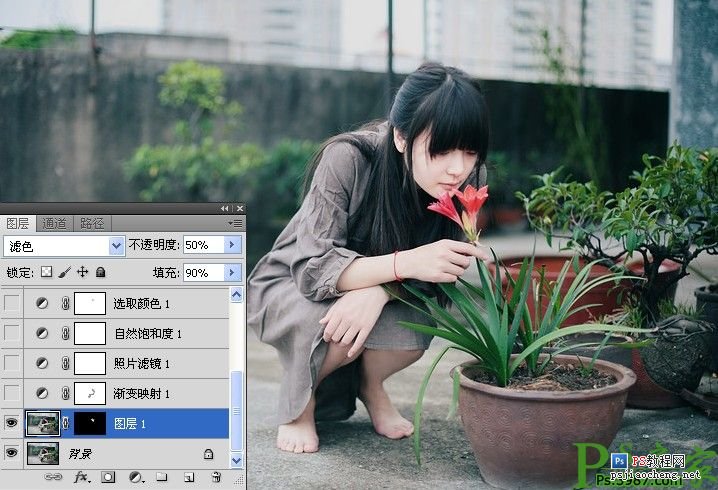Click the 选取颜色 1 mask link icon
718x490 pixels.
pyautogui.click(x=65, y=303)
